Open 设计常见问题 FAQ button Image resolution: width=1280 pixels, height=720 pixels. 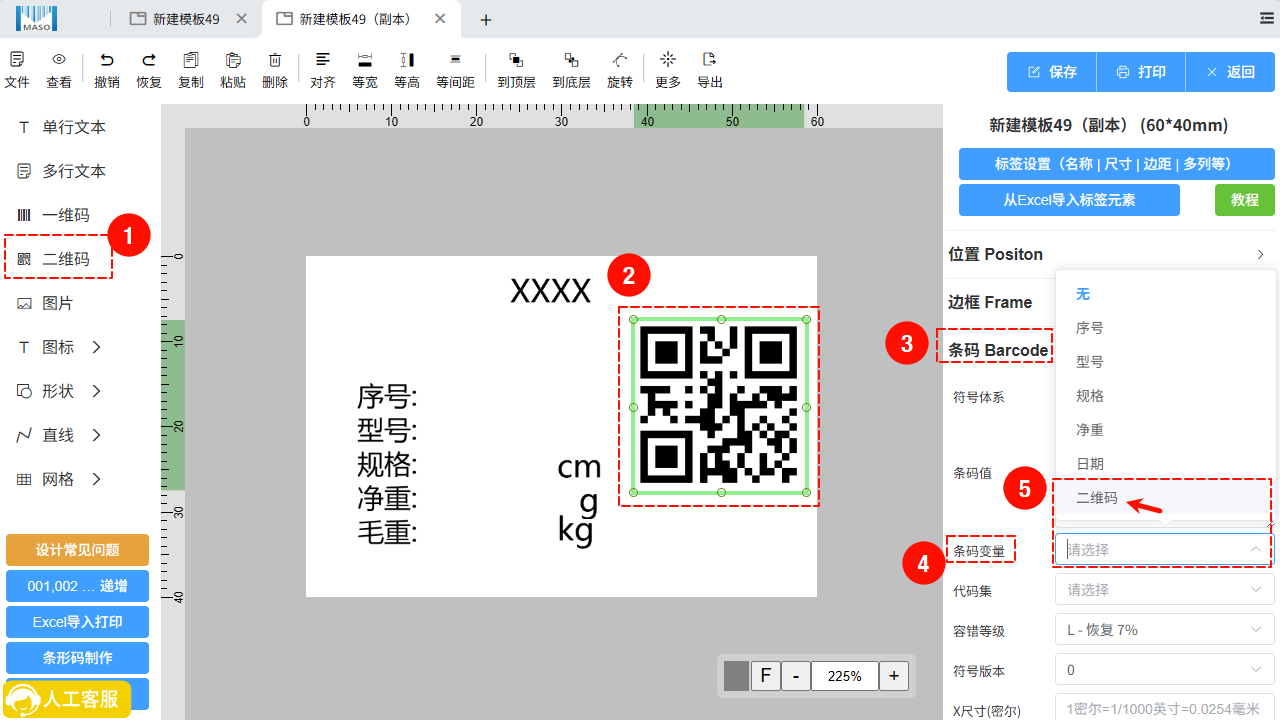click(x=77, y=550)
